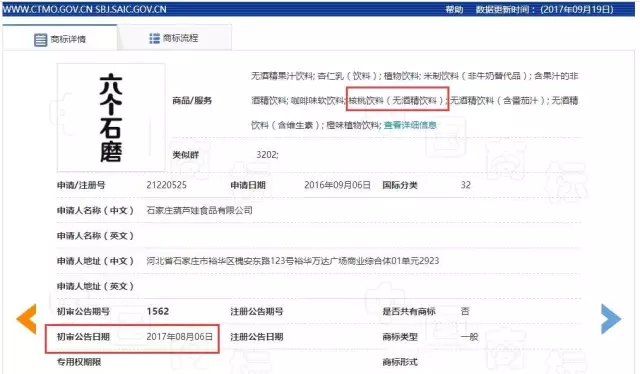Viewport: 640px width, 374px height.
Task: Click the 申请/注册号 label
Action: 81,185
